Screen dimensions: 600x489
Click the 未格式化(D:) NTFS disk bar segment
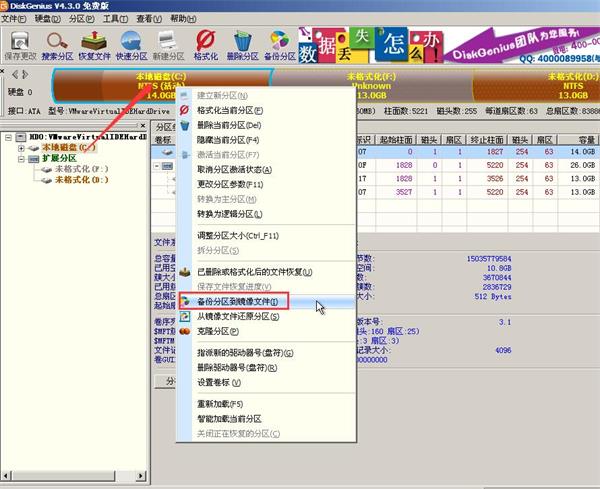[x=536, y=86]
